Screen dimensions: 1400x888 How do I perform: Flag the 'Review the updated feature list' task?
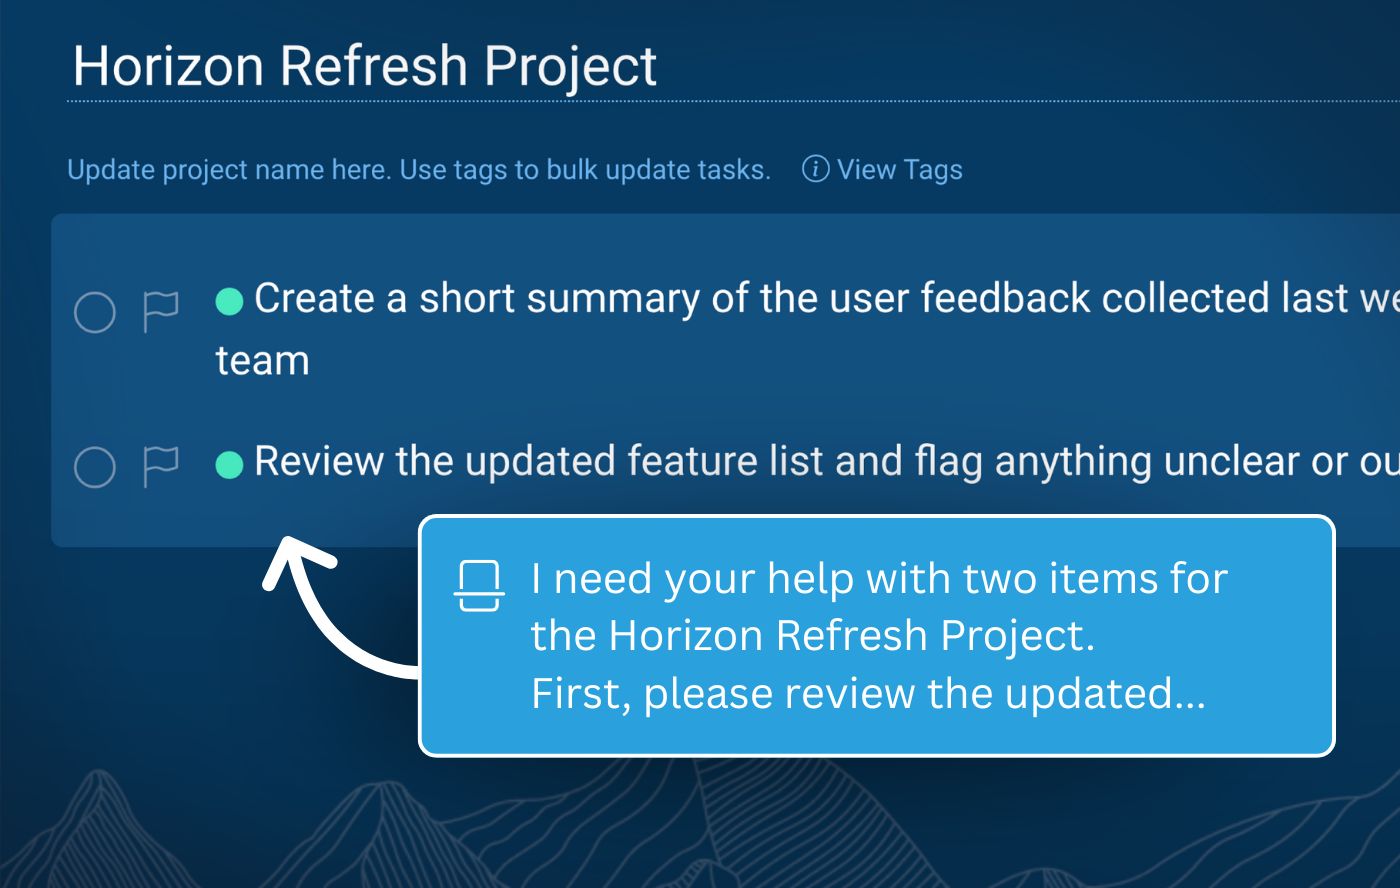[x=160, y=465]
